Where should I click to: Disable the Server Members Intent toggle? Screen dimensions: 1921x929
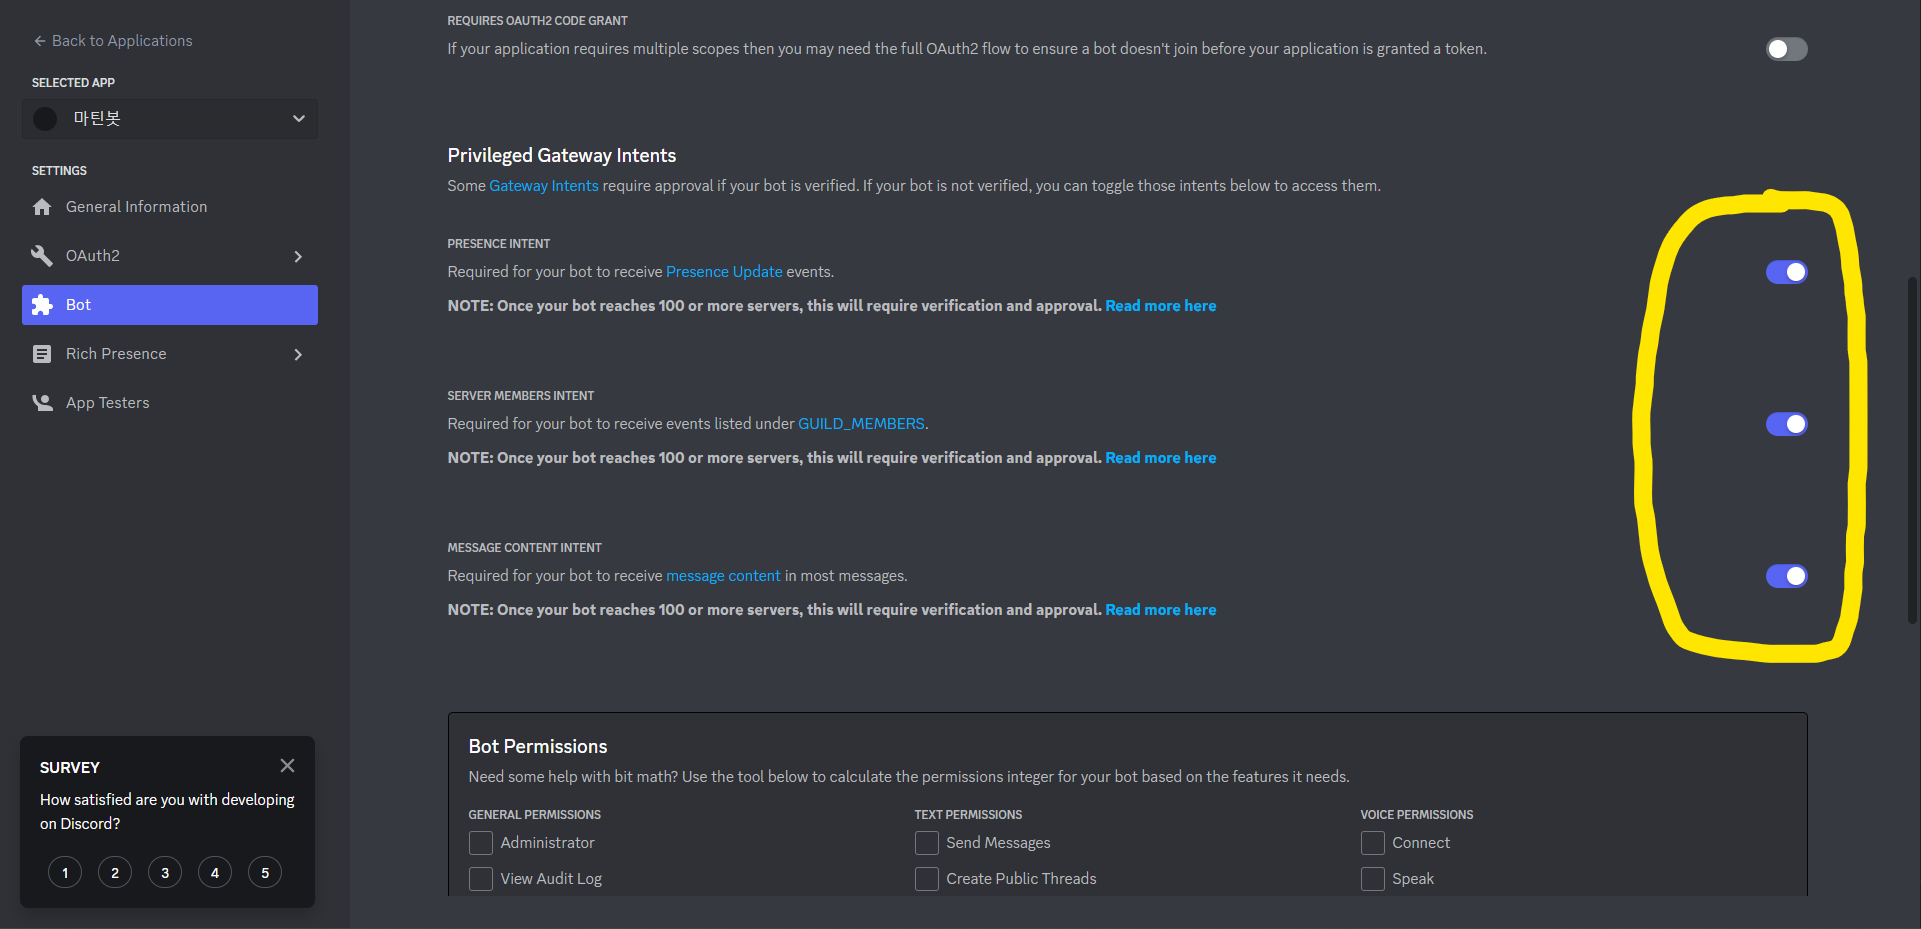pyautogui.click(x=1787, y=424)
